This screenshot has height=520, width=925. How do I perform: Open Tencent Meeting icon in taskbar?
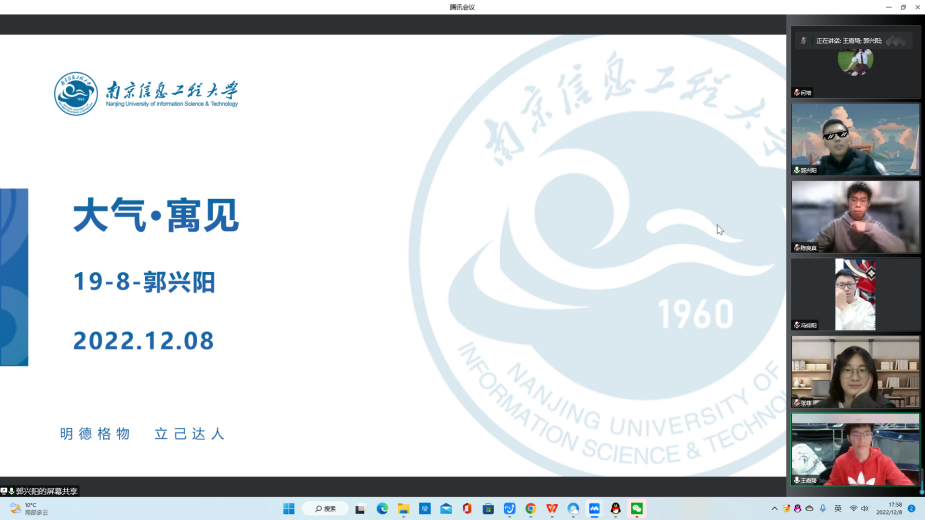[x=594, y=509]
